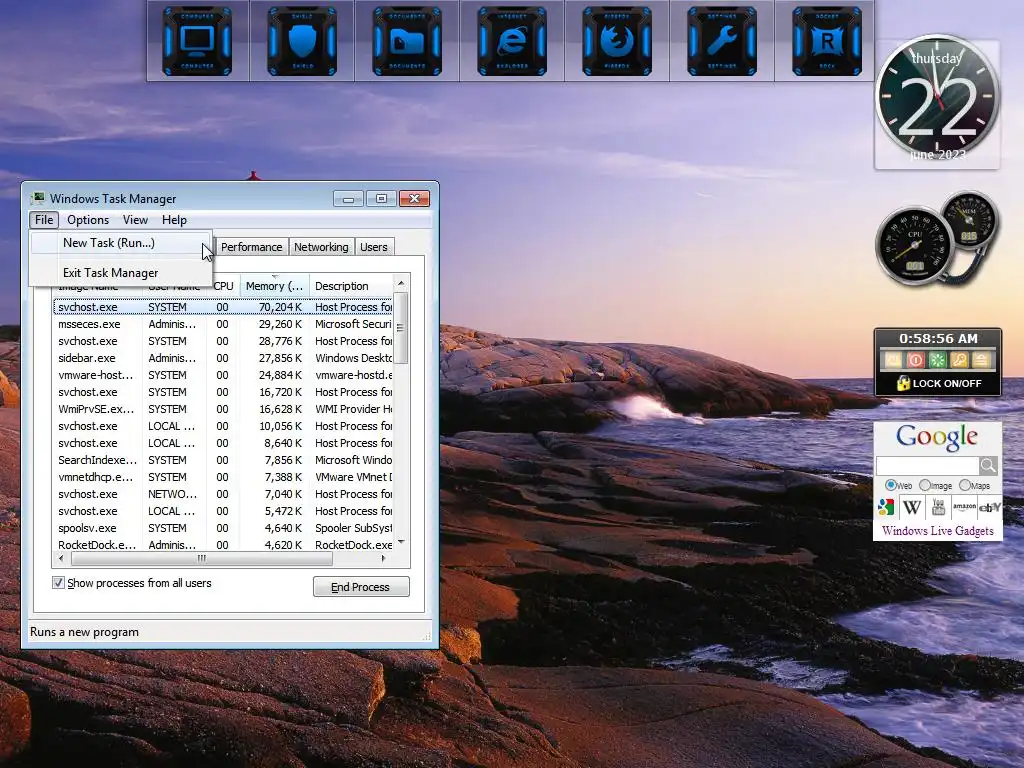This screenshot has height=768, width=1024.
Task: Open the Settings wrench dock icon
Action: tap(722, 40)
